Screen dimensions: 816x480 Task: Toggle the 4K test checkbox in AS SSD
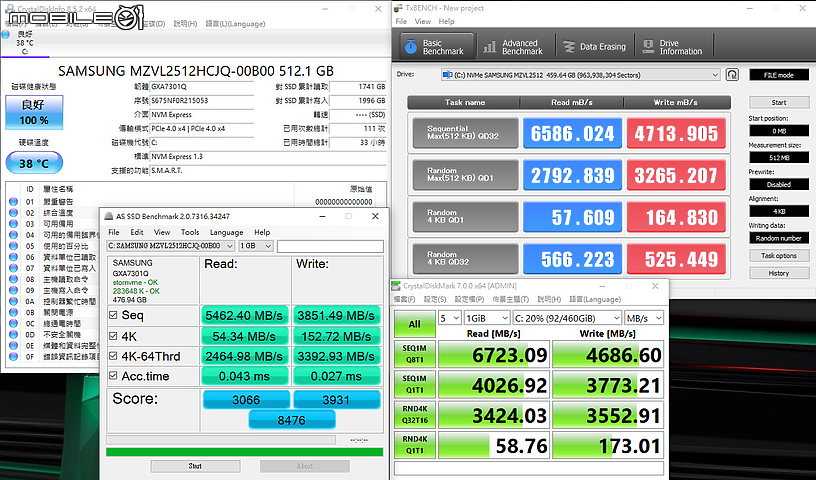(113, 336)
